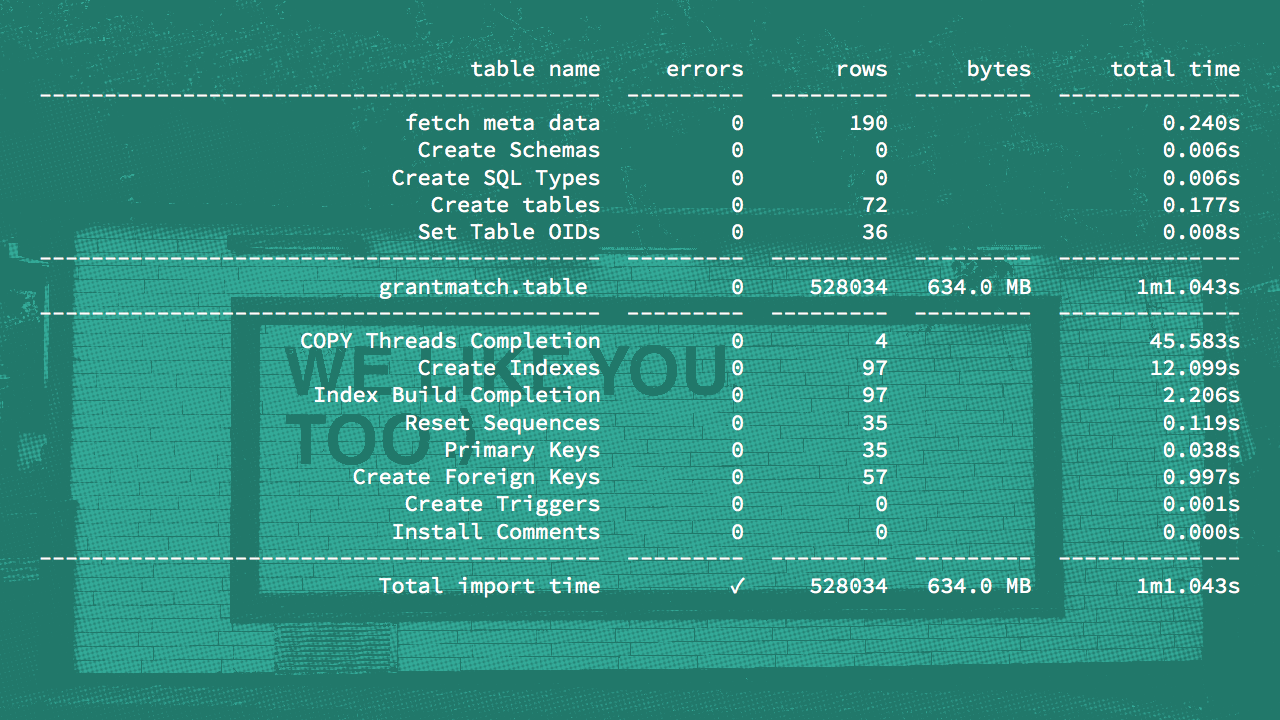Click the 'Index Build Completion' label
Image resolution: width=1280 pixels, height=720 pixels.
456,395
